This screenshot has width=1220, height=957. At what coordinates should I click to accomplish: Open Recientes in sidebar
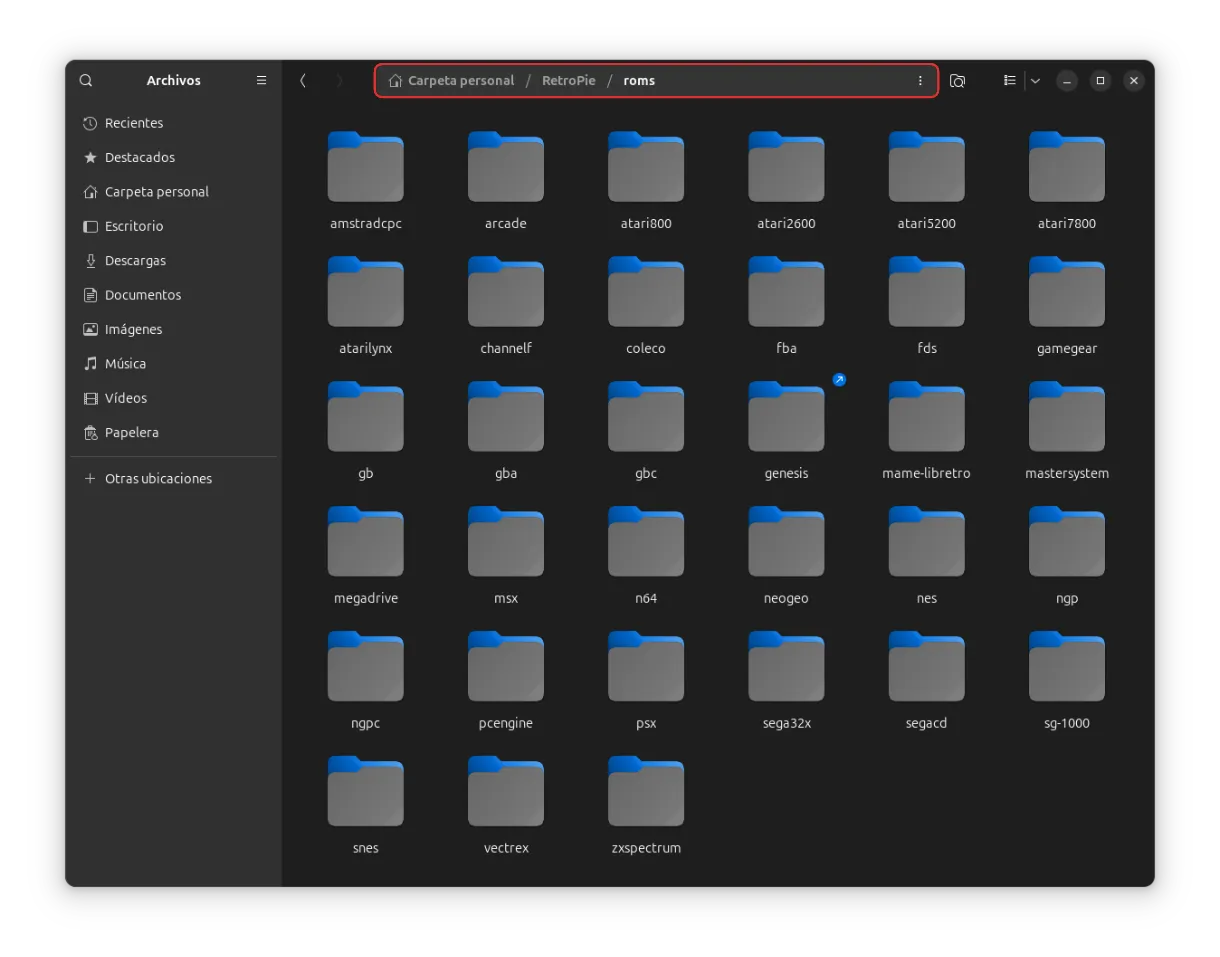point(133,123)
